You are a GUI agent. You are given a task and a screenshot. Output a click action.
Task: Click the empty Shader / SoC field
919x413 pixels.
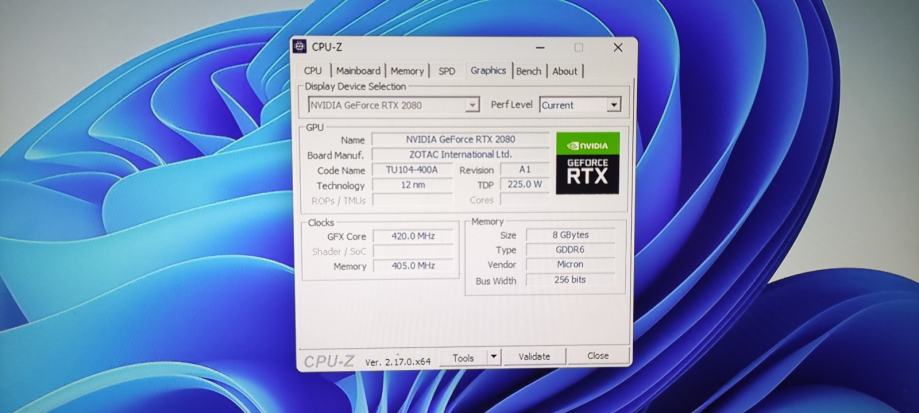click(413, 251)
